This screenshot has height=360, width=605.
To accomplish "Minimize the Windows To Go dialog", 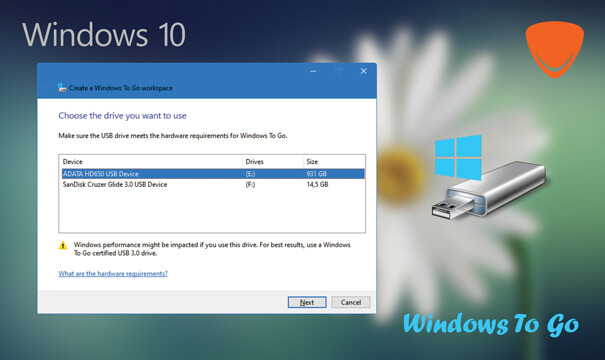I will click(x=313, y=71).
